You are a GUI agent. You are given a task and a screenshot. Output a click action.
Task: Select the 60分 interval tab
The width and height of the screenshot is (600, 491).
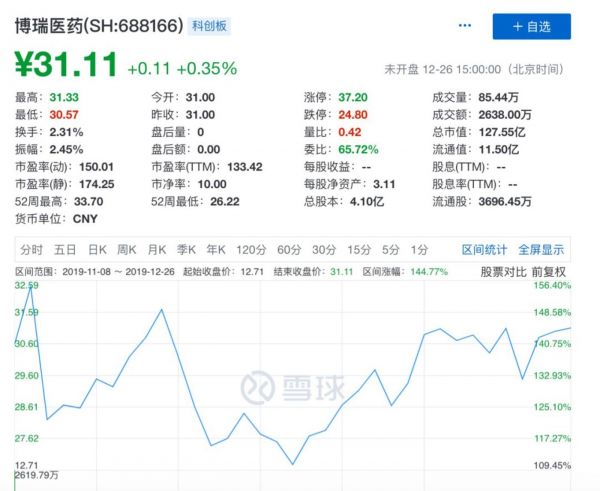coord(288,249)
